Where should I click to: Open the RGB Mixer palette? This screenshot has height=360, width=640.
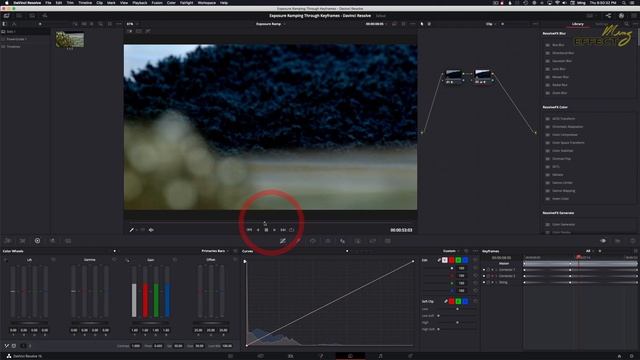pyautogui.click(x=52, y=241)
